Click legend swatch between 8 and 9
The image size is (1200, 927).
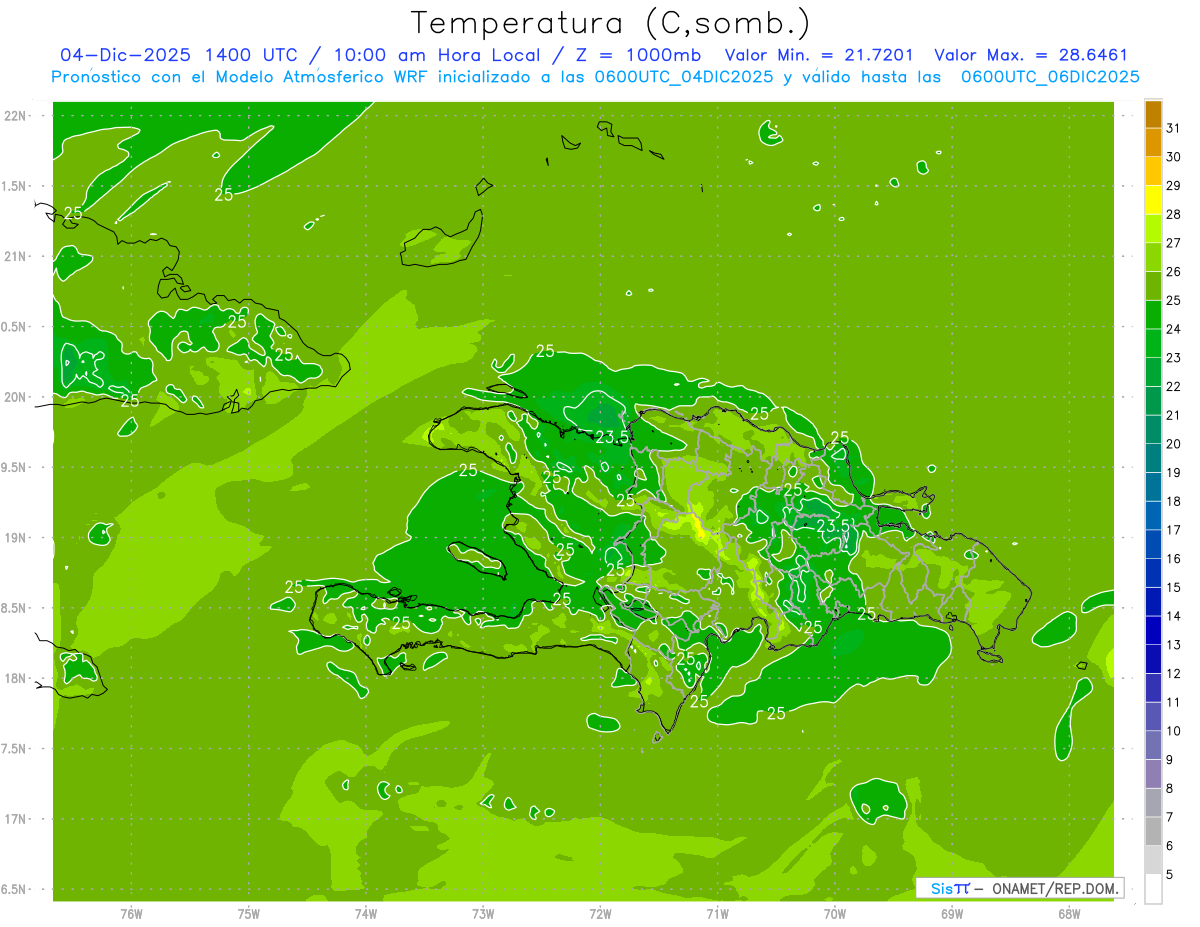[1153, 774]
